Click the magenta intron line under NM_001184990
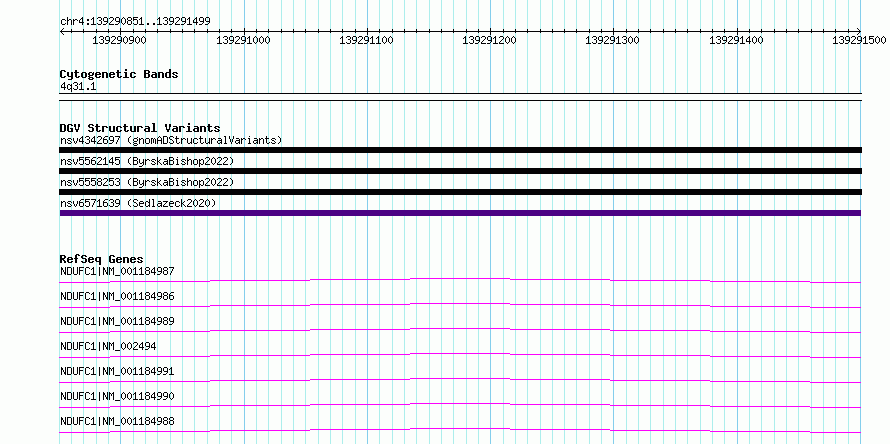The width and height of the screenshot is (890, 444). click(x=460, y=405)
